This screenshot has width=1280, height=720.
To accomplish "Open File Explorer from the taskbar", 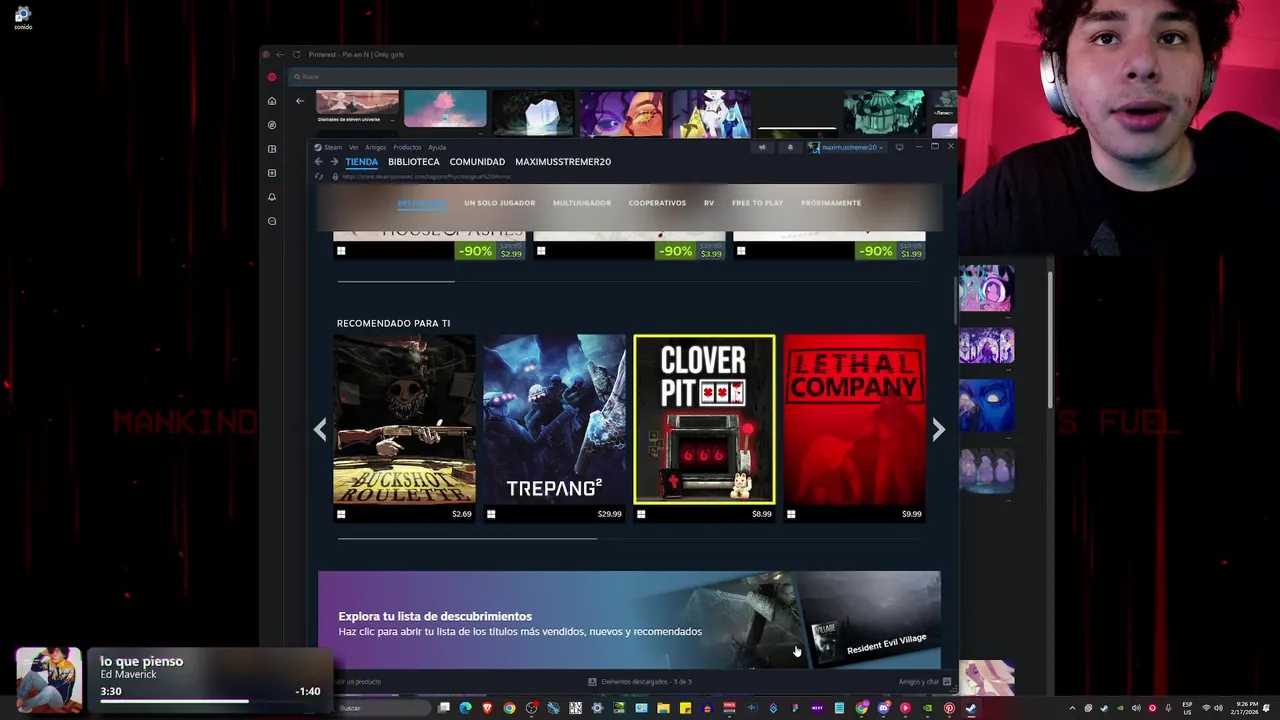I will (663, 708).
